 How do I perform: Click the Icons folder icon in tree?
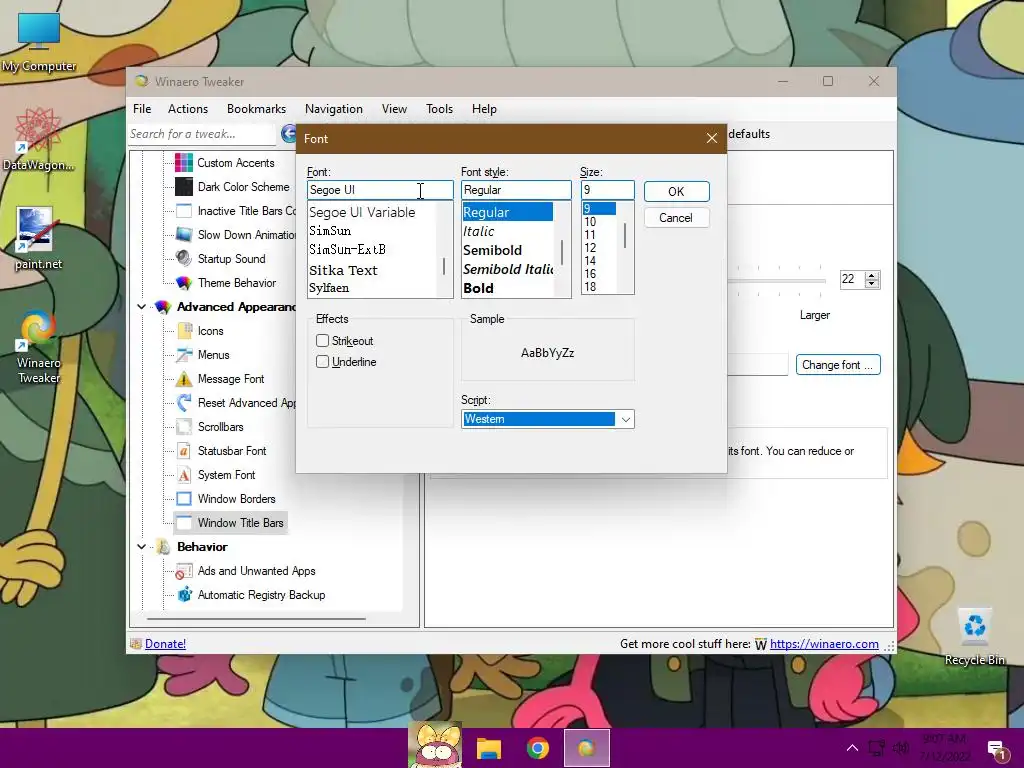coord(185,330)
